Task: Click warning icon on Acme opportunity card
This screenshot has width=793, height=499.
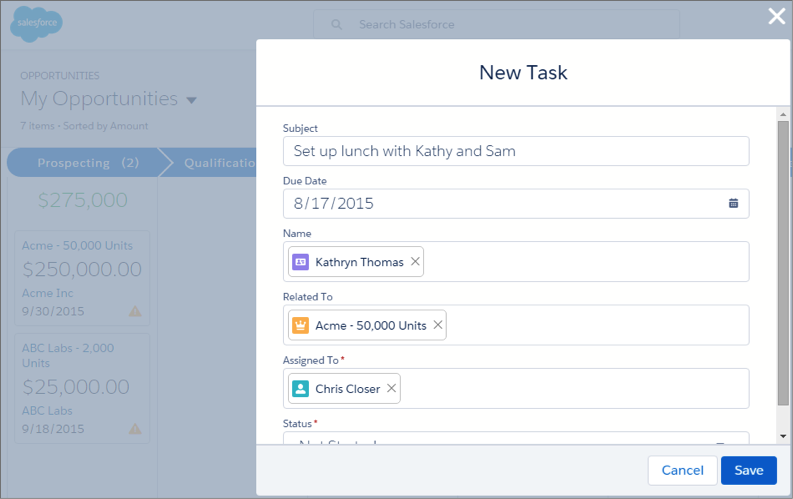Action: [x=135, y=311]
